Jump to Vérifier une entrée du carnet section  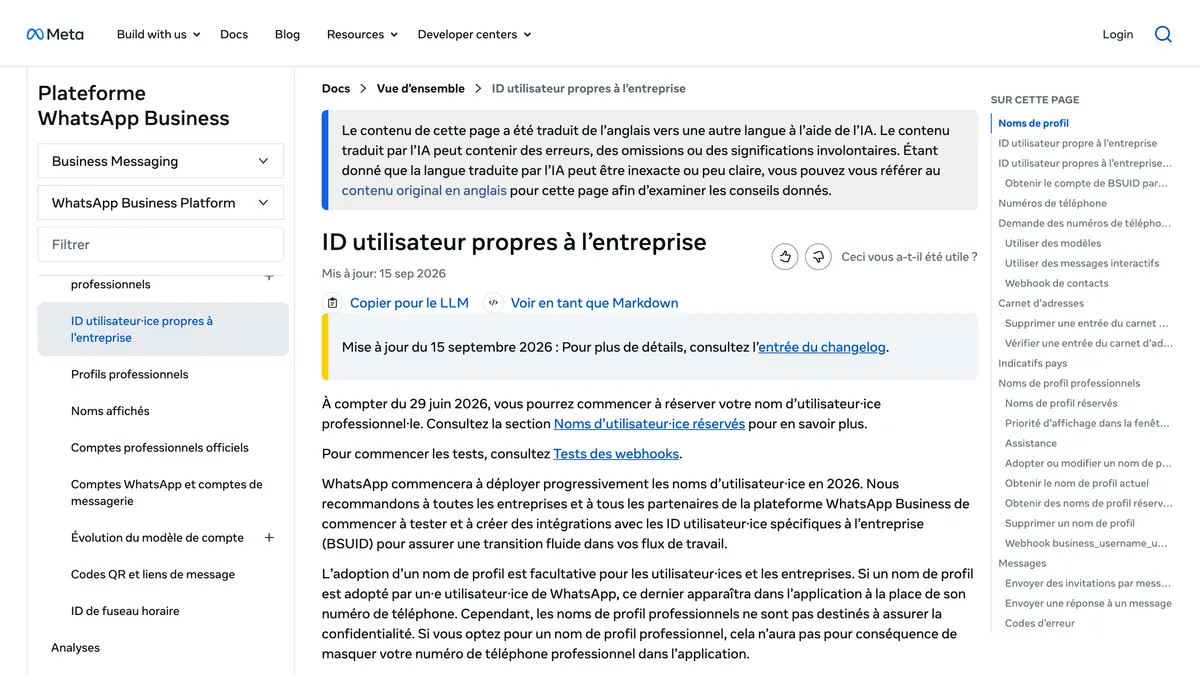click(x=1089, y=343)
